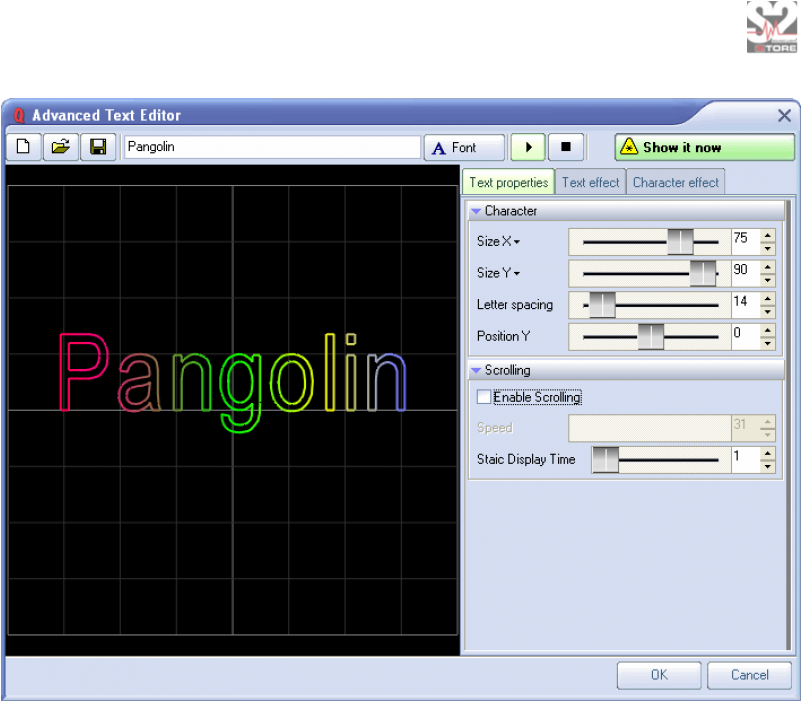Cancel the text editor dialog
The width and height of the screenshot is (801, 701).
click(749, 674)
